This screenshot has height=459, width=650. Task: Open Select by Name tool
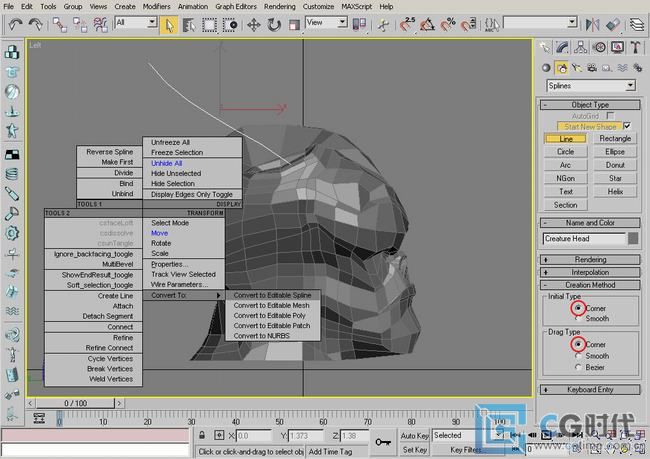(189, 25)
